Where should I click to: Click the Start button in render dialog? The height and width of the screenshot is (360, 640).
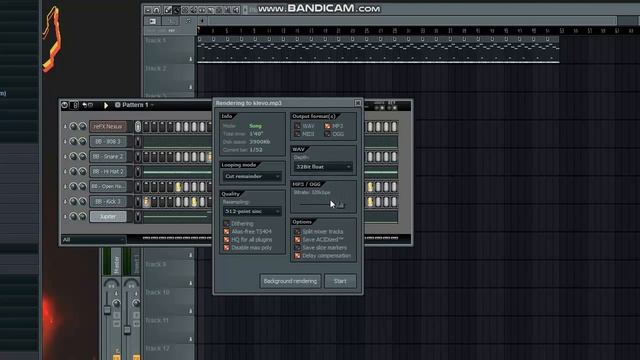click(340, 281)
